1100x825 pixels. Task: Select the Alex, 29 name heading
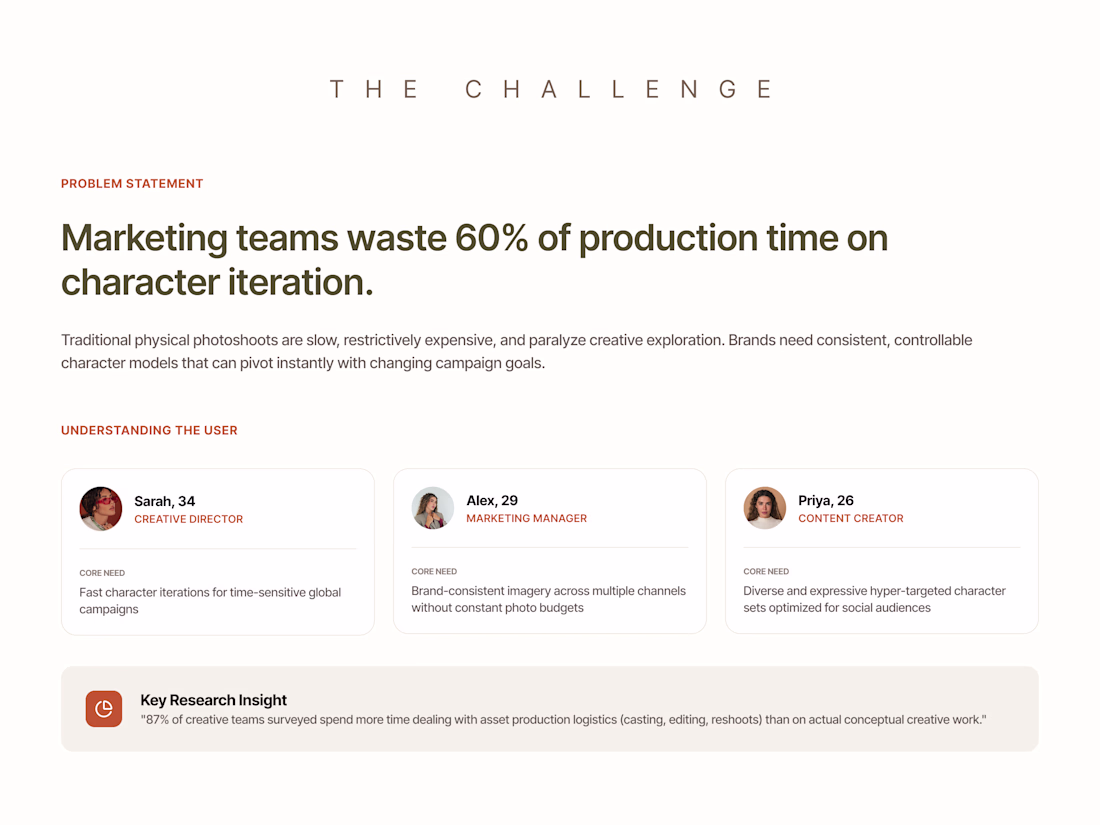point(492,500)
